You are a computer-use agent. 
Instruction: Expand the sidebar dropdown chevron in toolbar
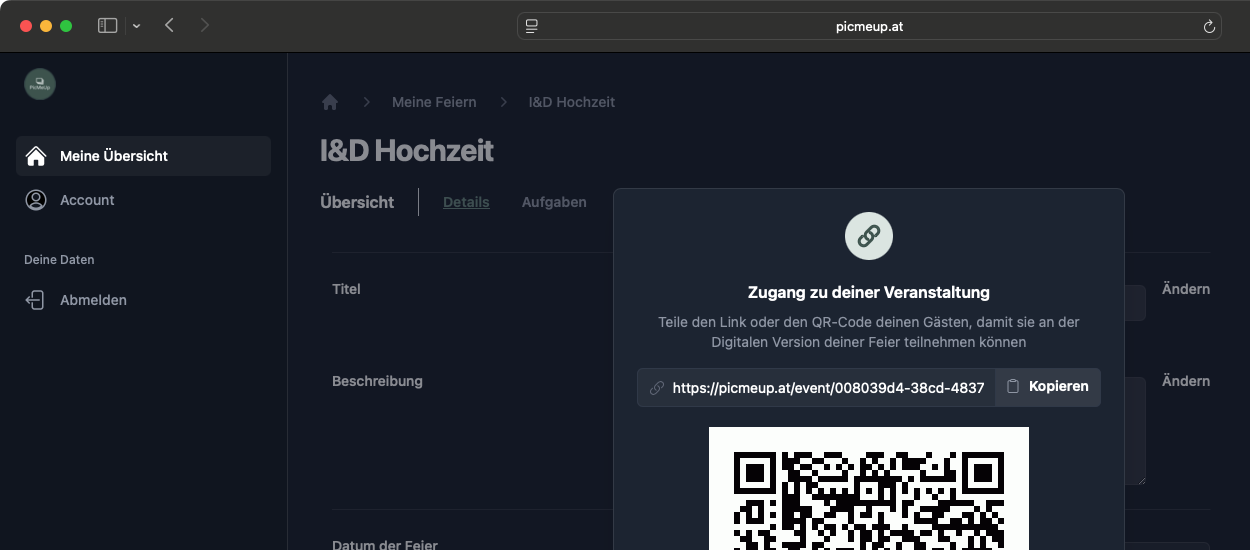[x=136, y=26]
